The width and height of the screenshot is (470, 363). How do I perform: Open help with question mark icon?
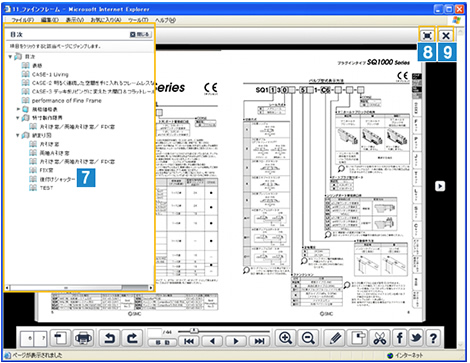click(x=433, y=338)
